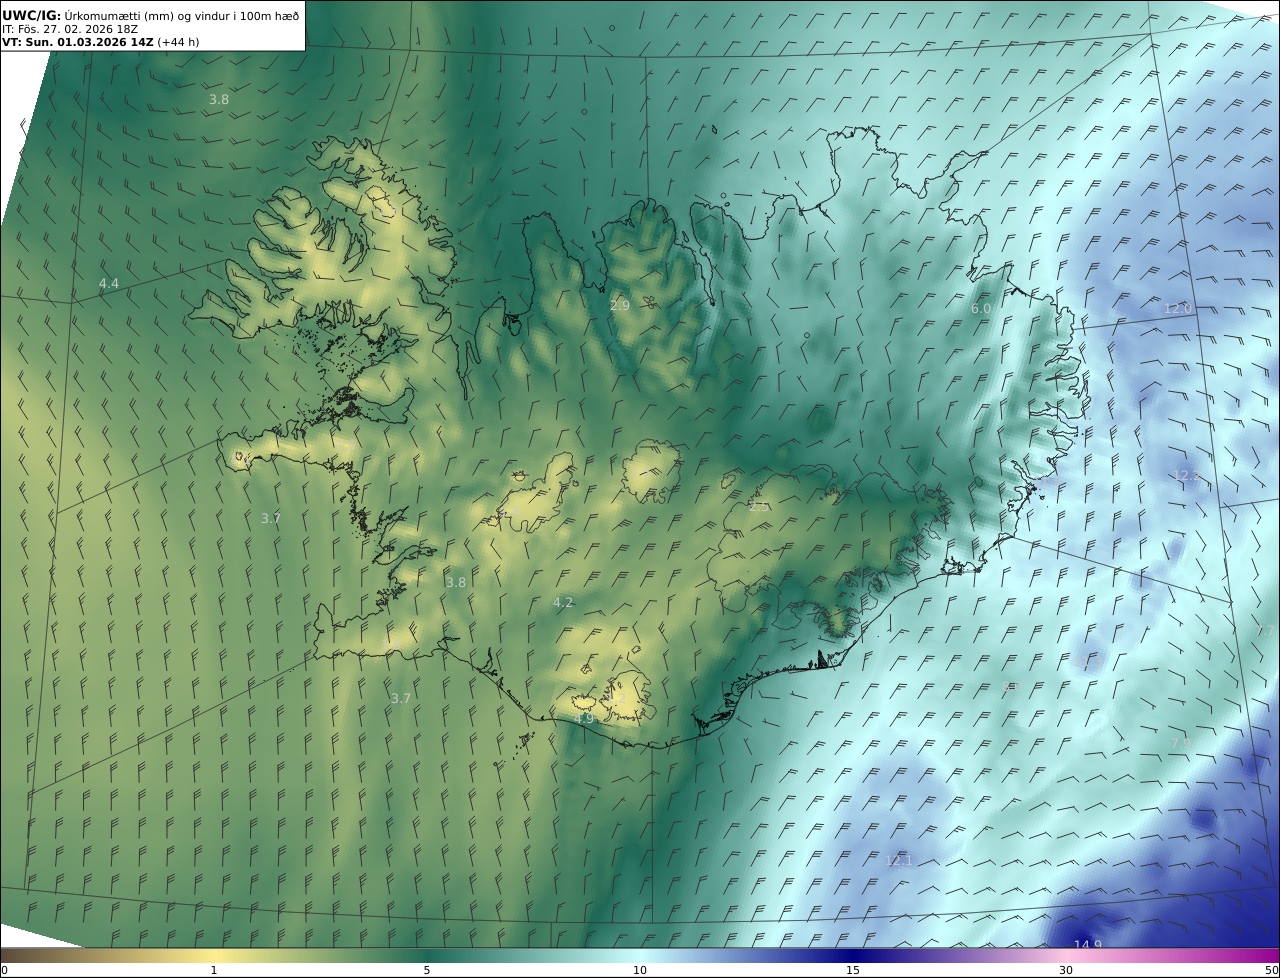
Task: Click the 2.9 value label on the map
Action: point(620,305)
